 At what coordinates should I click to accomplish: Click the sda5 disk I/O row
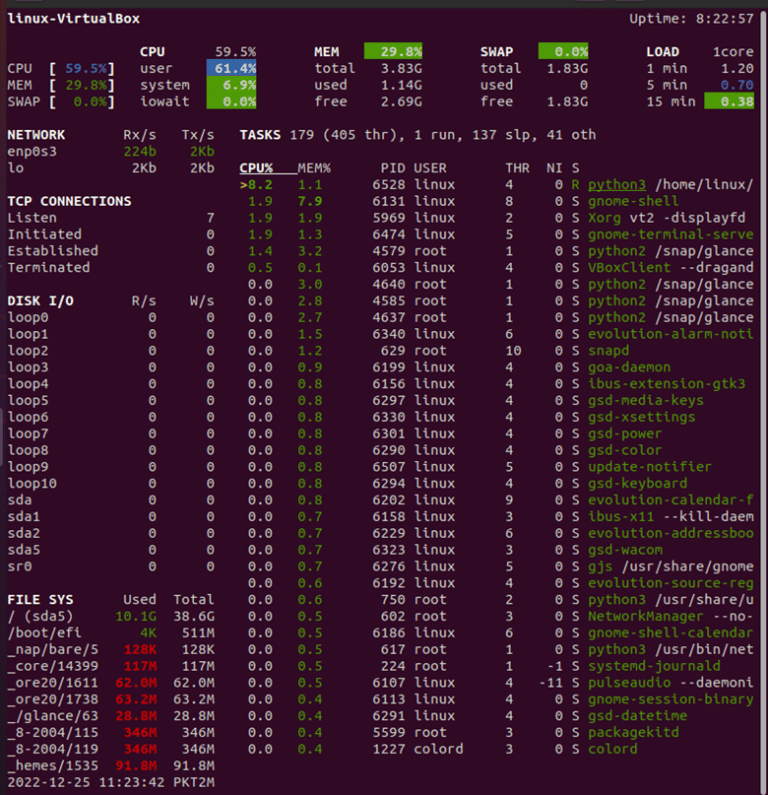coord(111,550)
